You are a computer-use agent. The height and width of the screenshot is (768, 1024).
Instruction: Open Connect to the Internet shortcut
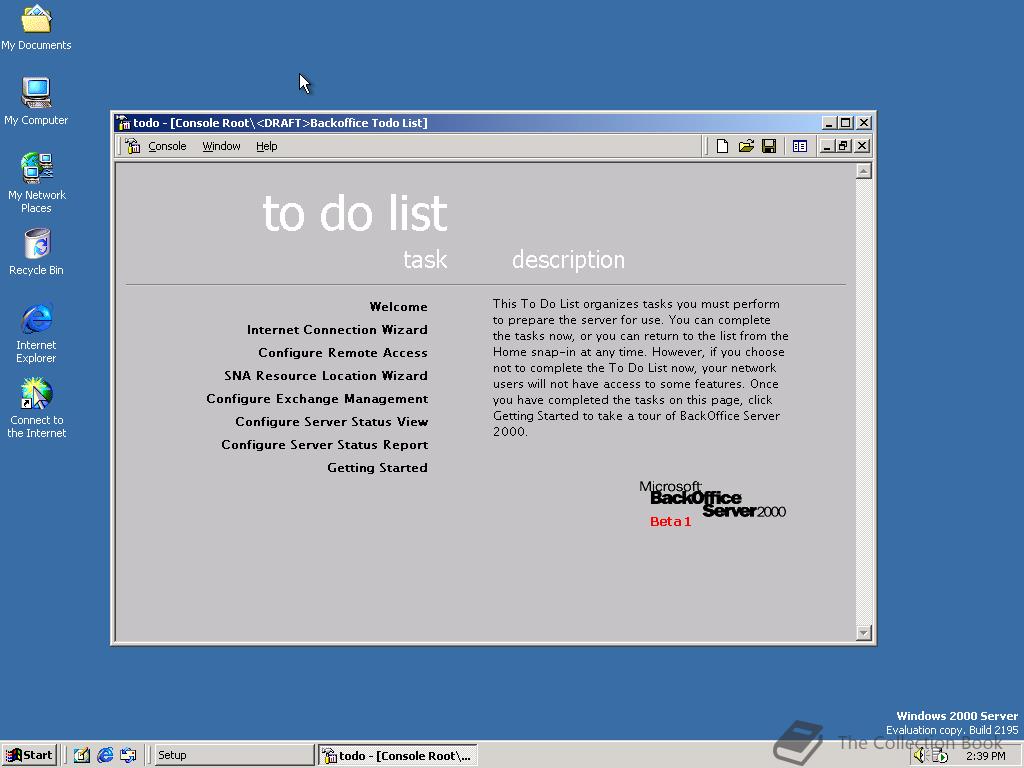pyautogui.click(x=36, y=408)
